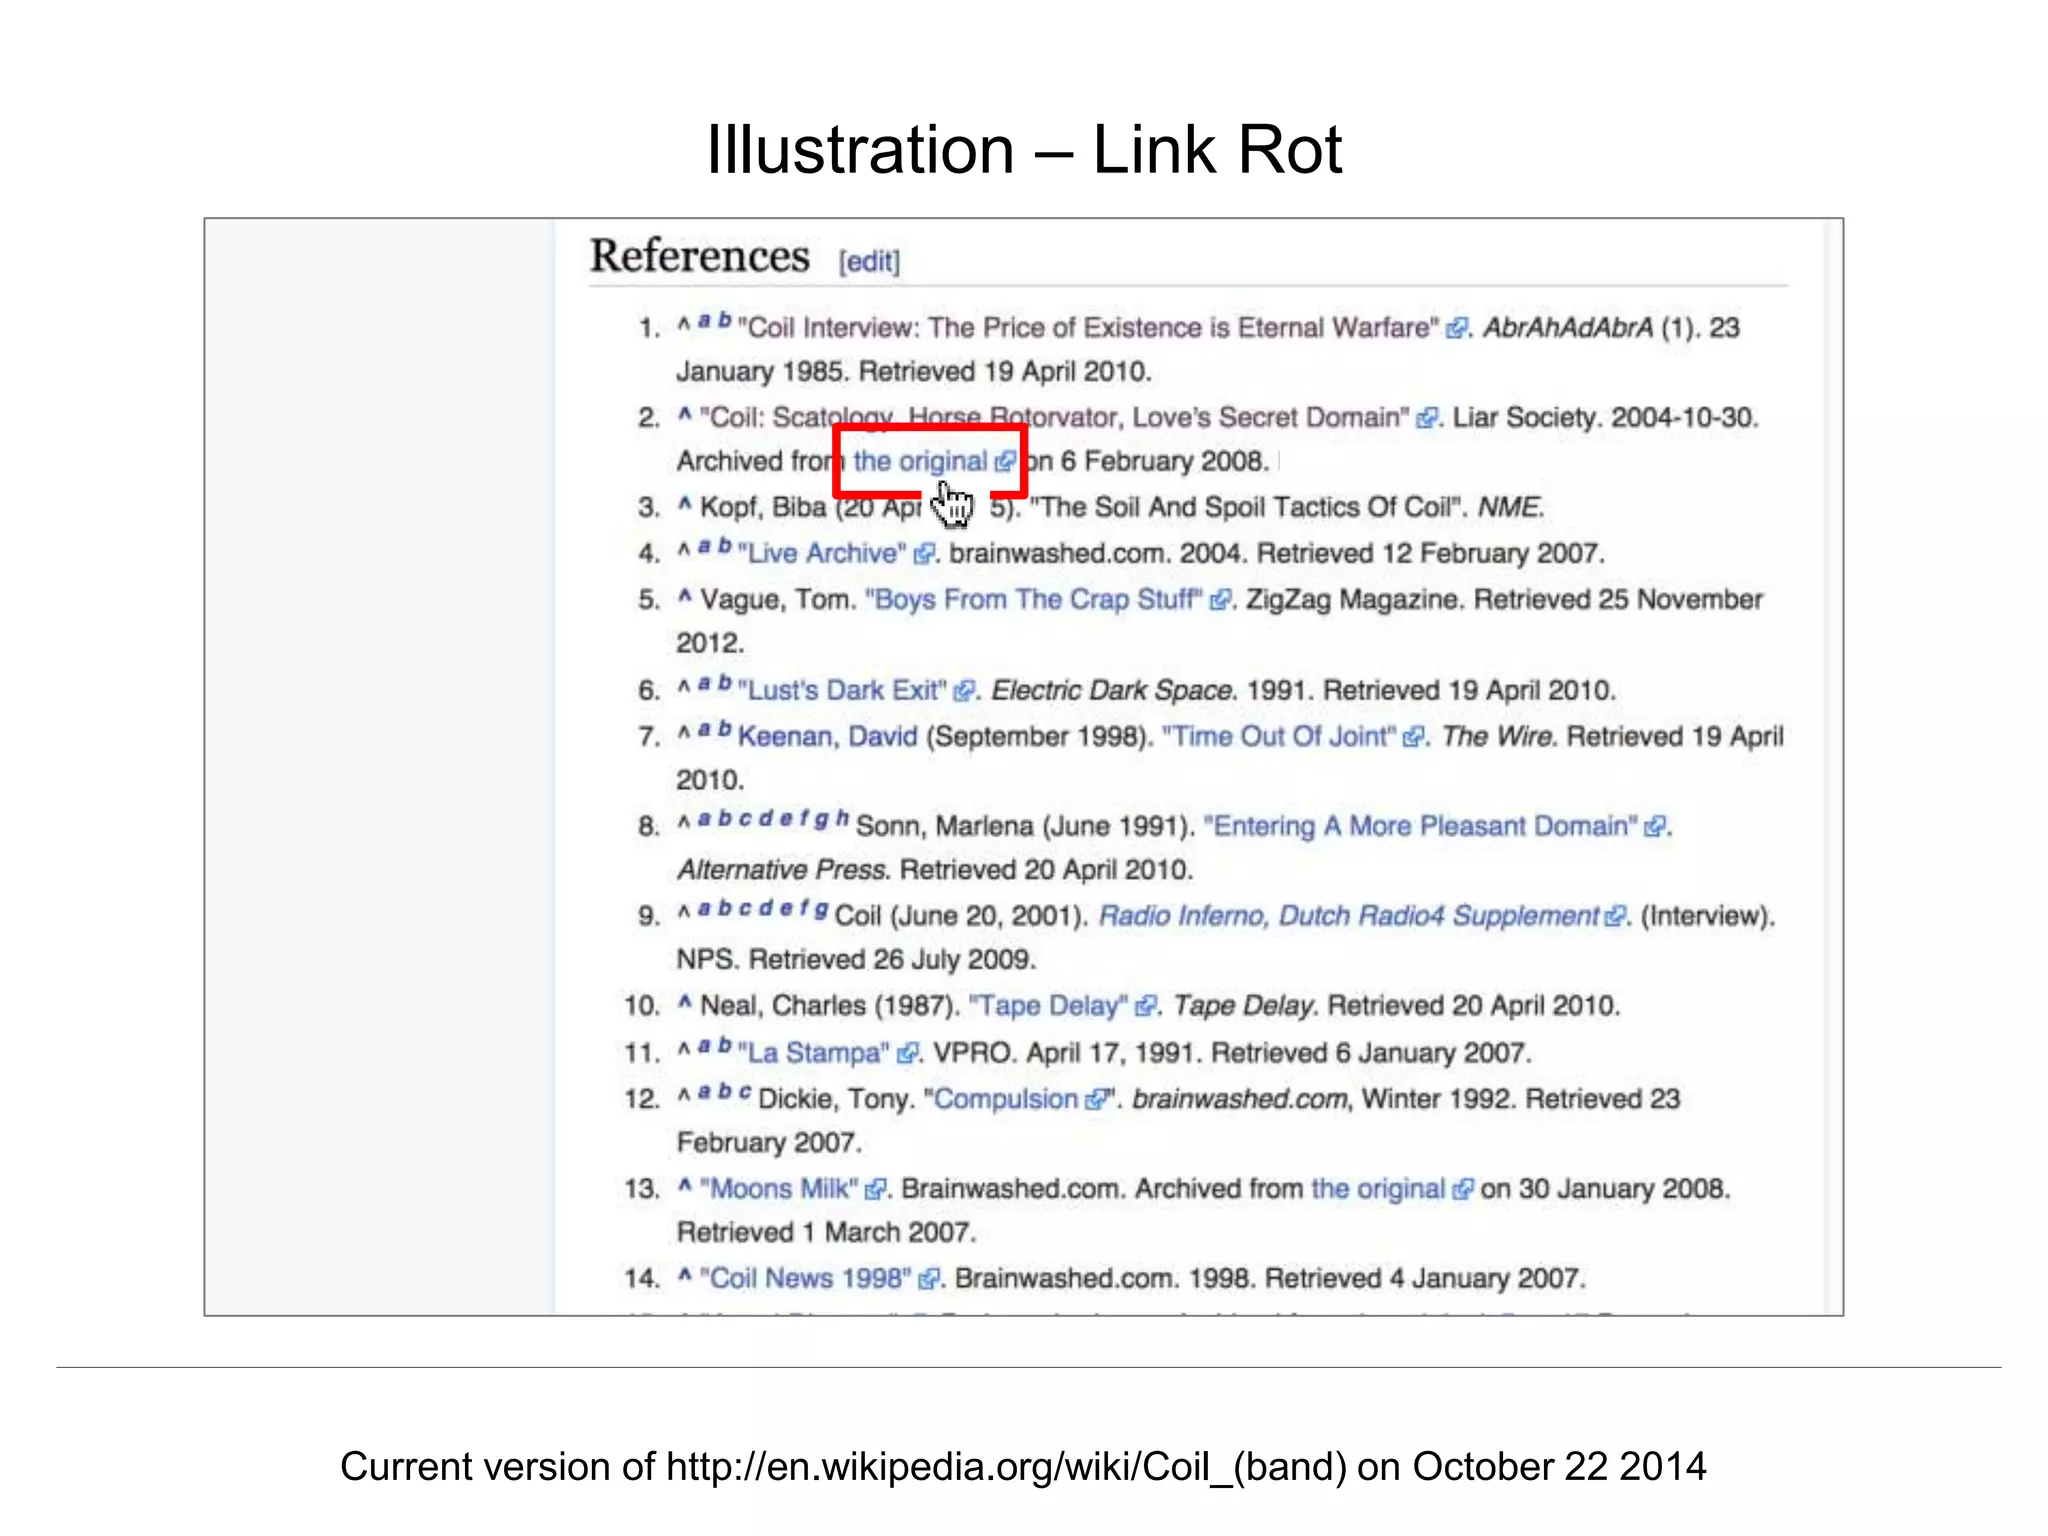Click backlink "b" of reference 11 La Stampa
The height and width of the screenshot is (1536, 2048).
point(724,1046)
